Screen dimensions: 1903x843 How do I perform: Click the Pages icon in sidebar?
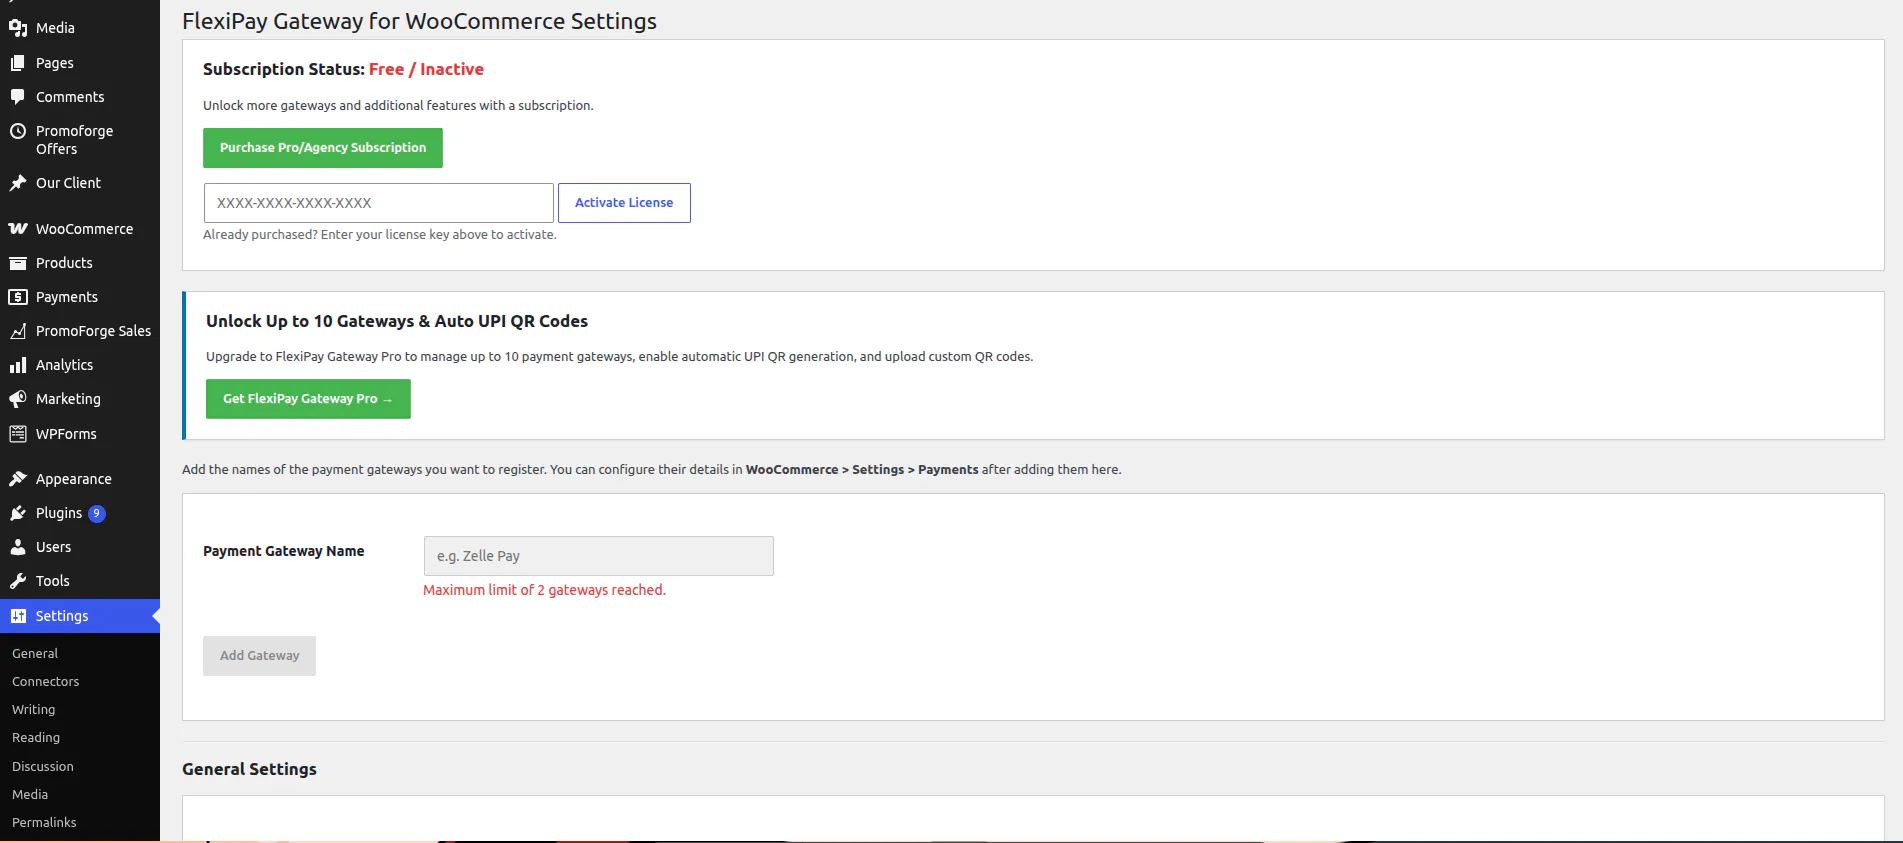pos(18,63)
